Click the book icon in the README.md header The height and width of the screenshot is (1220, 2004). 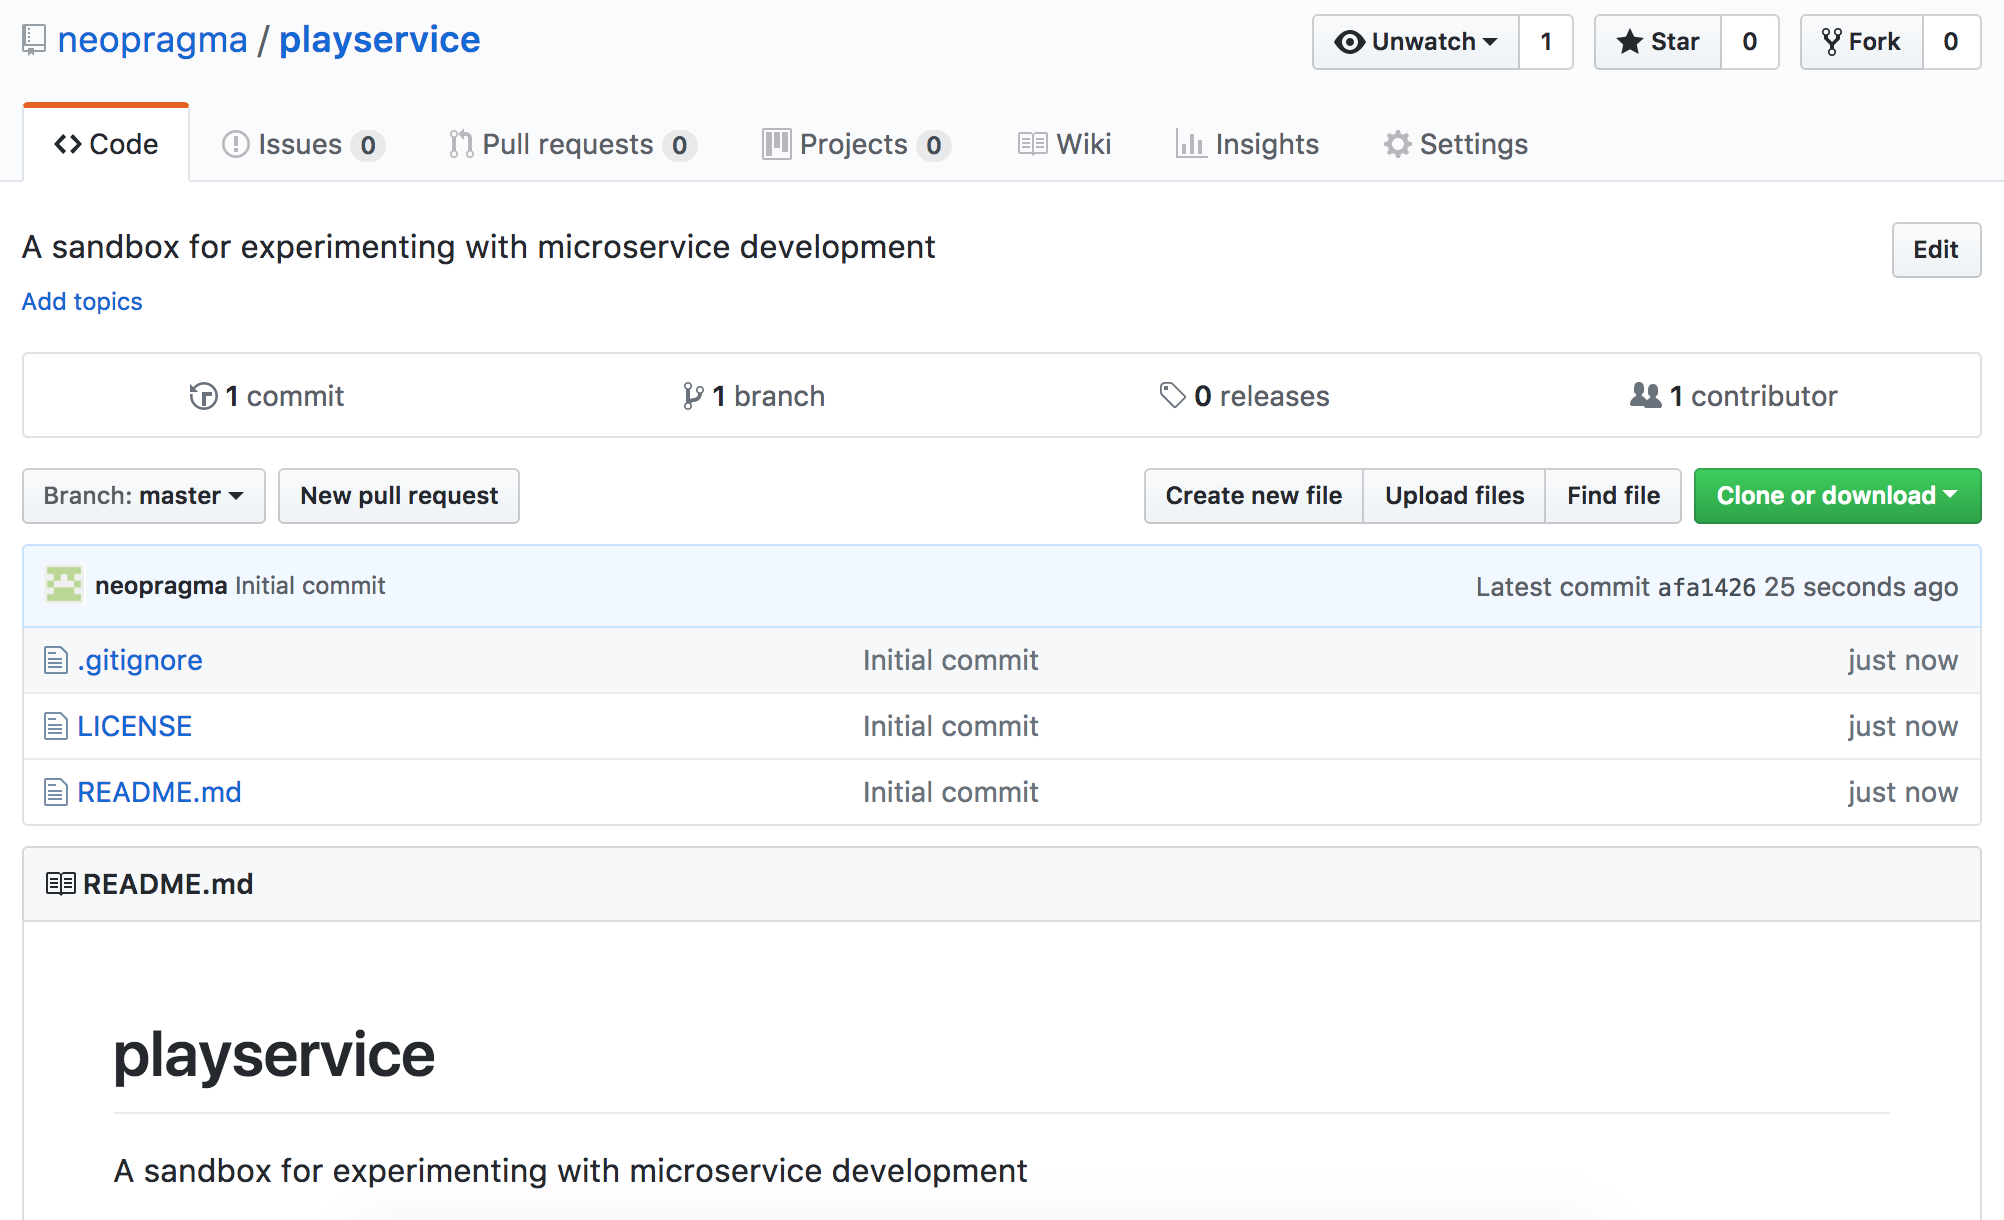coord(61,884)
